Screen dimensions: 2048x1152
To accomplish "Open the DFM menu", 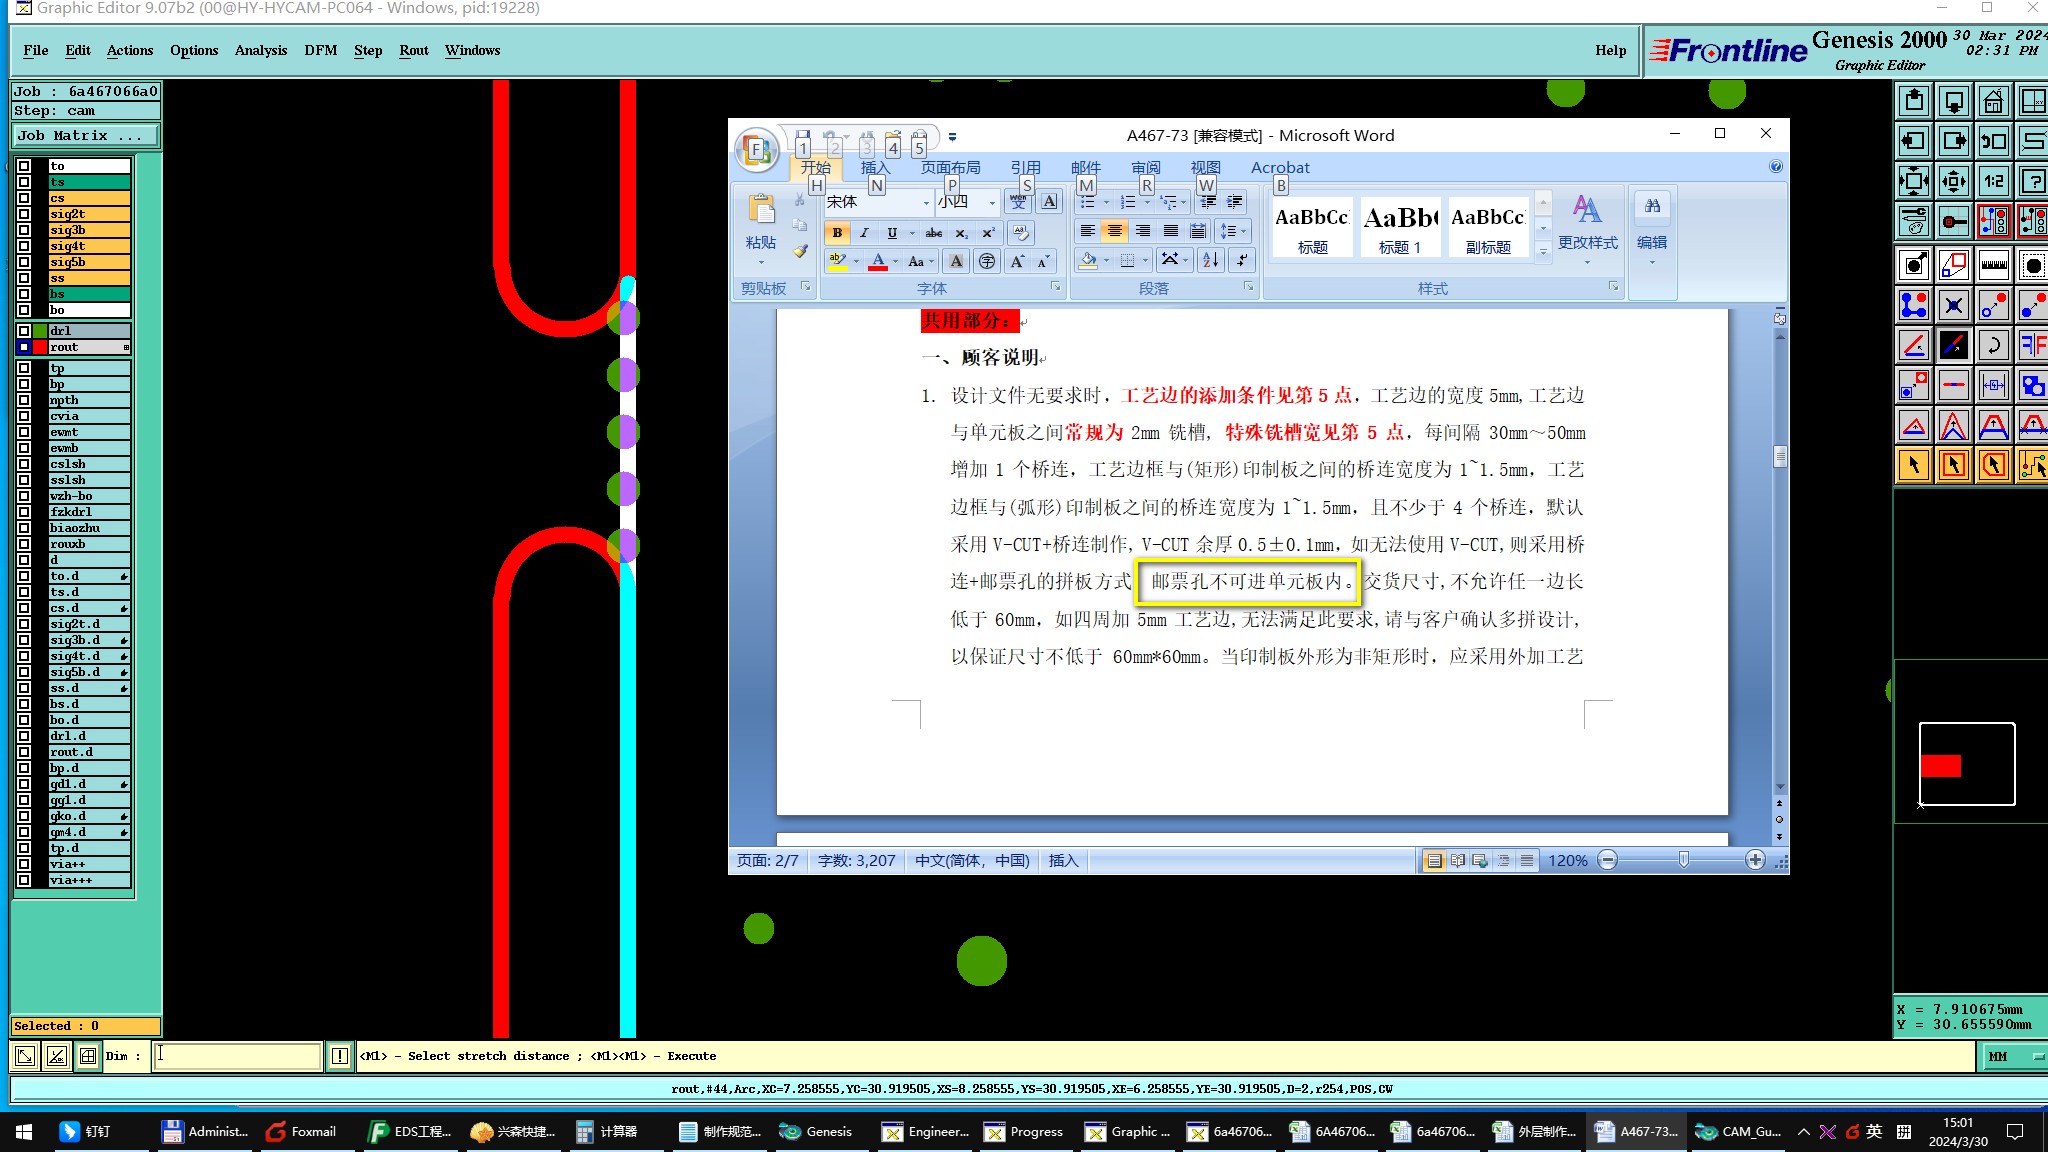I will pos(320,50).
